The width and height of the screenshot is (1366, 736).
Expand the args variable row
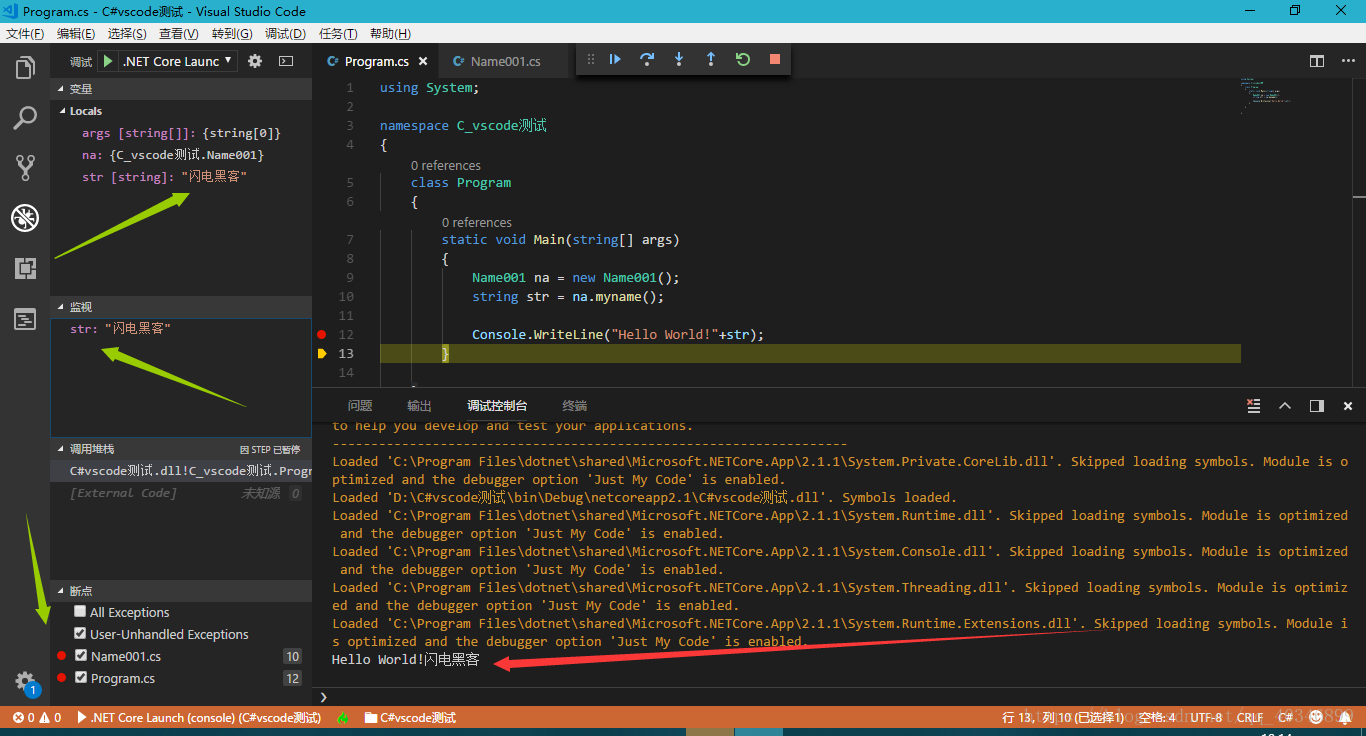[181, 133]
